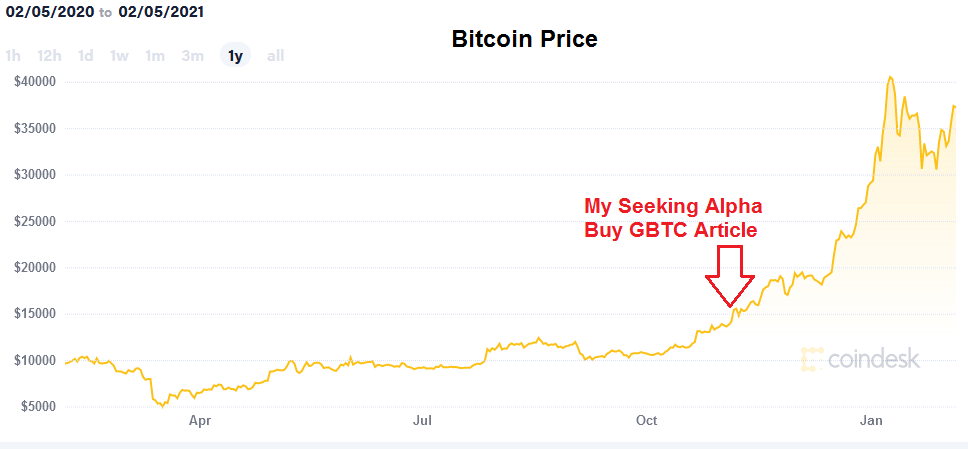The width and height of the screenshot is (968, 449).
Task: Click the red down arrow annotation
Action: (730, 275)
